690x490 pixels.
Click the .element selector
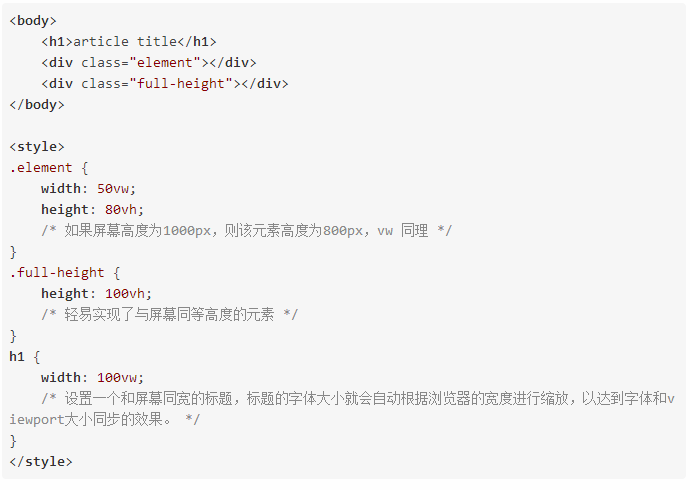(x=41, y=168)
